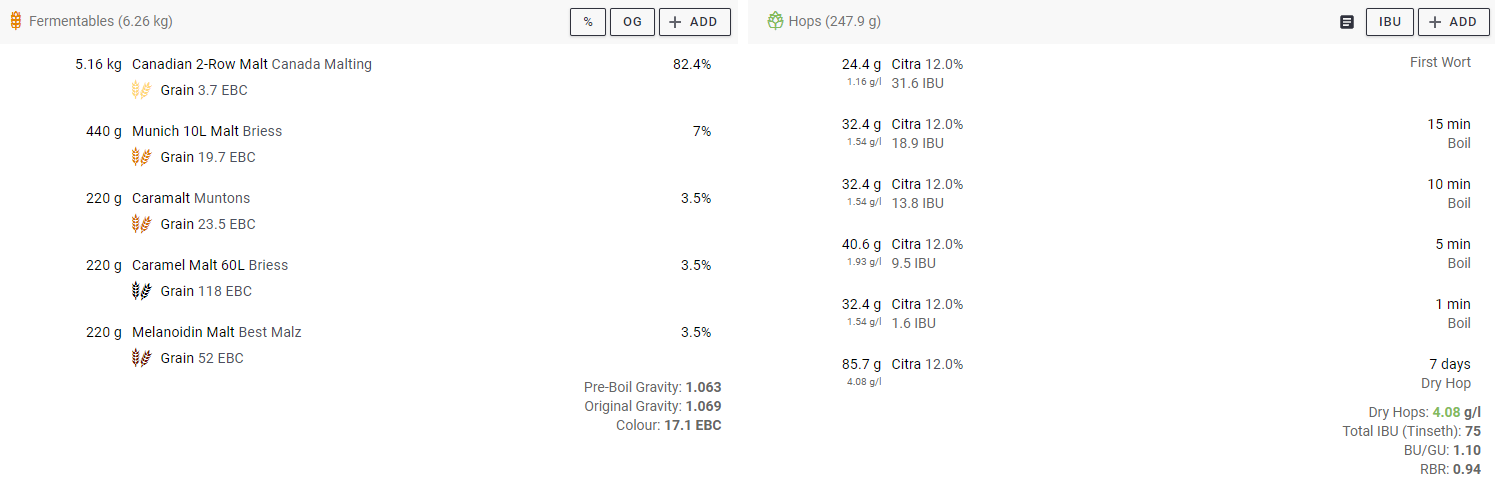Click the Melanoidin Malt grain icon
1495x487 pixels.
pos(142,358)
